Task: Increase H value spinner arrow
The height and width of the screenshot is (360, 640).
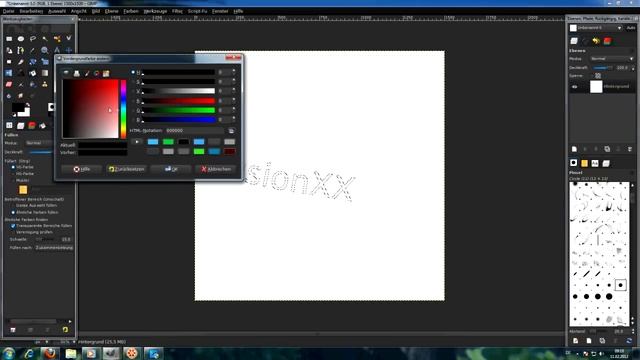Action: pos(234,71)
